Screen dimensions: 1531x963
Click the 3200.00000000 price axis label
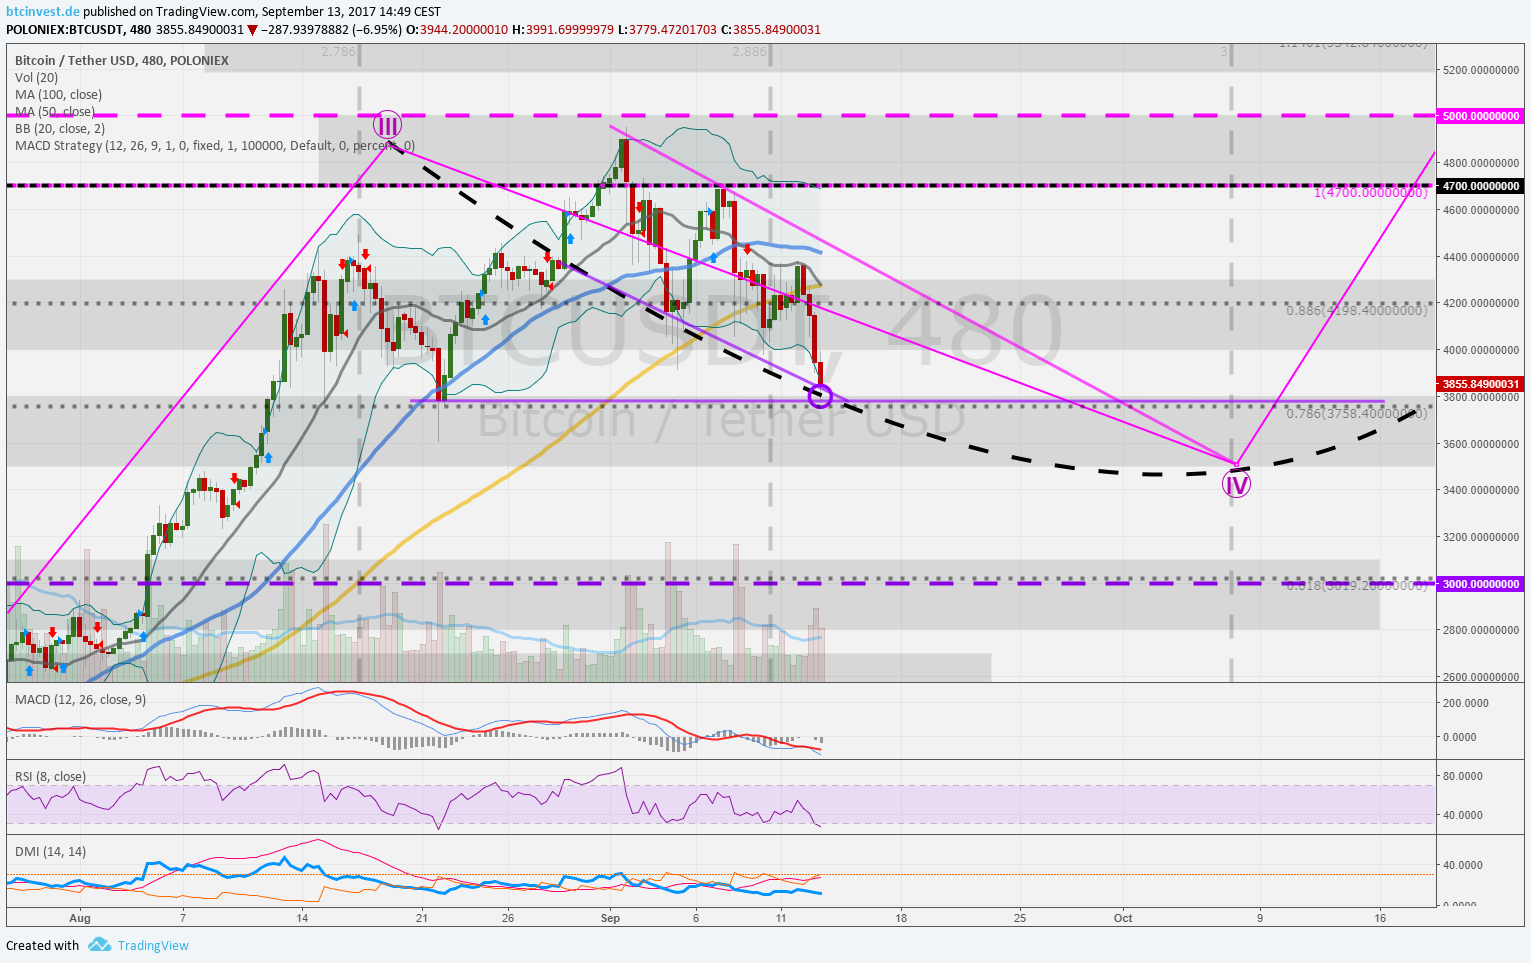pos(1482,537)
